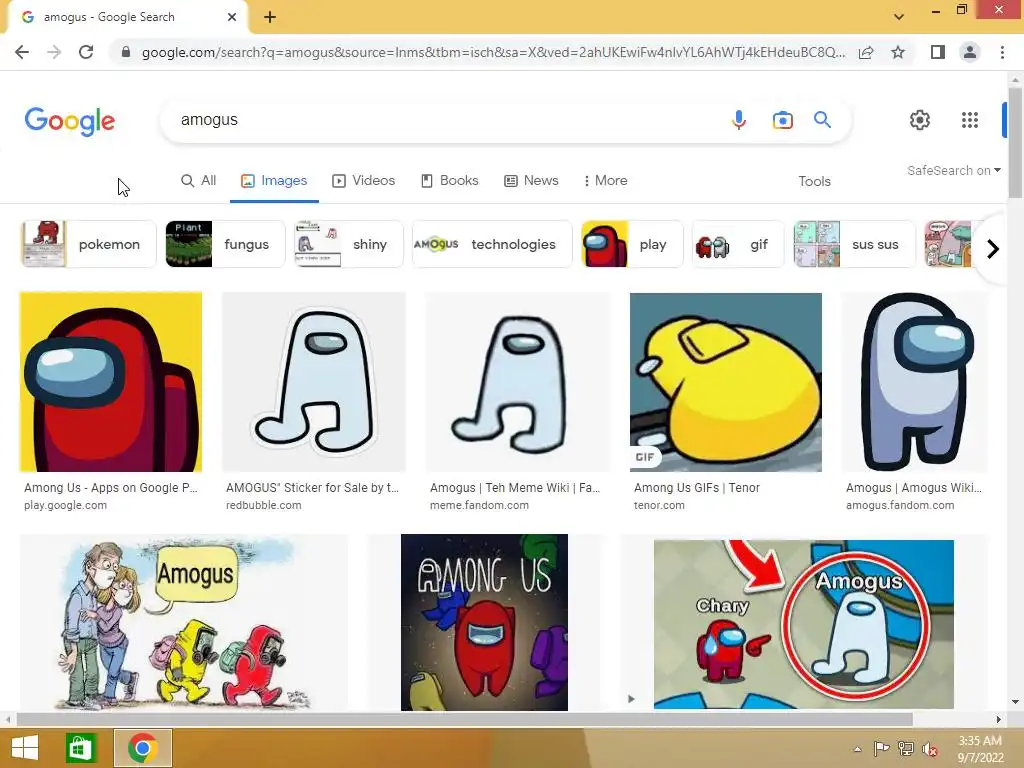Click the Chrome icon in taskbar
Image resolution: width=1024 pixels, height=768 pixels.
[x=142, y=748]
